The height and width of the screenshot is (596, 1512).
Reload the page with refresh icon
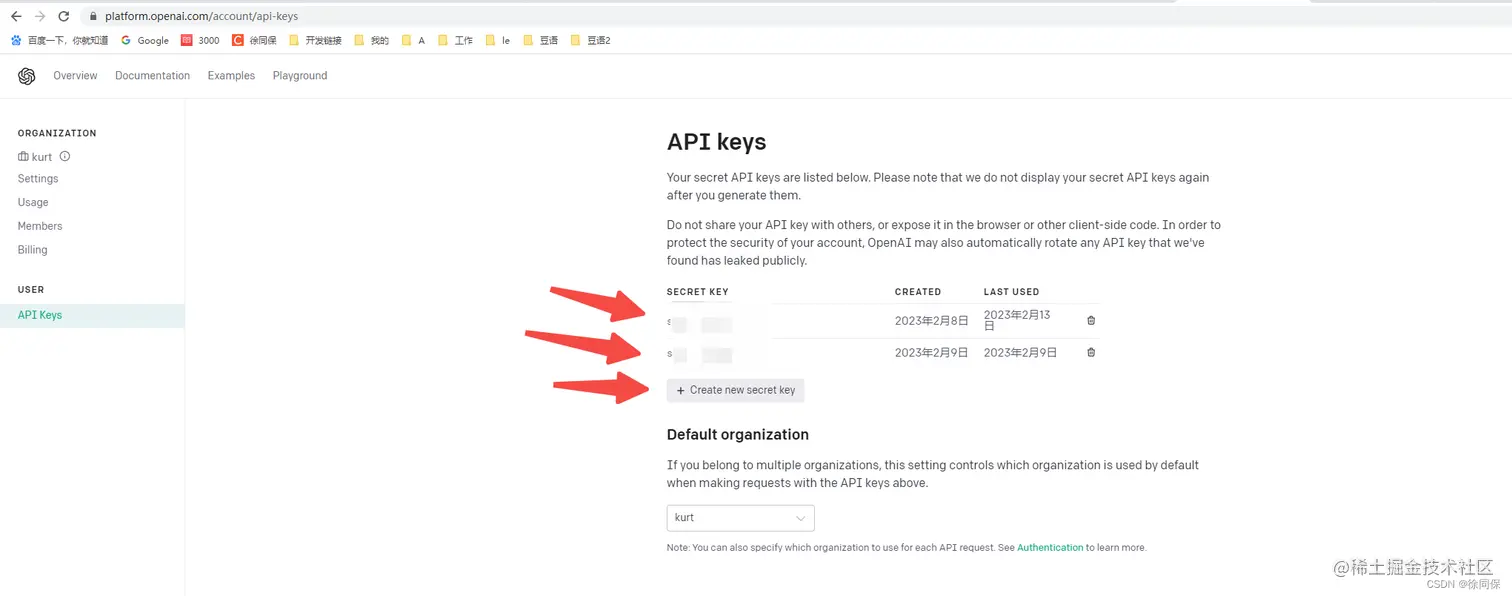pyautogui.click(x=64, y=16)
